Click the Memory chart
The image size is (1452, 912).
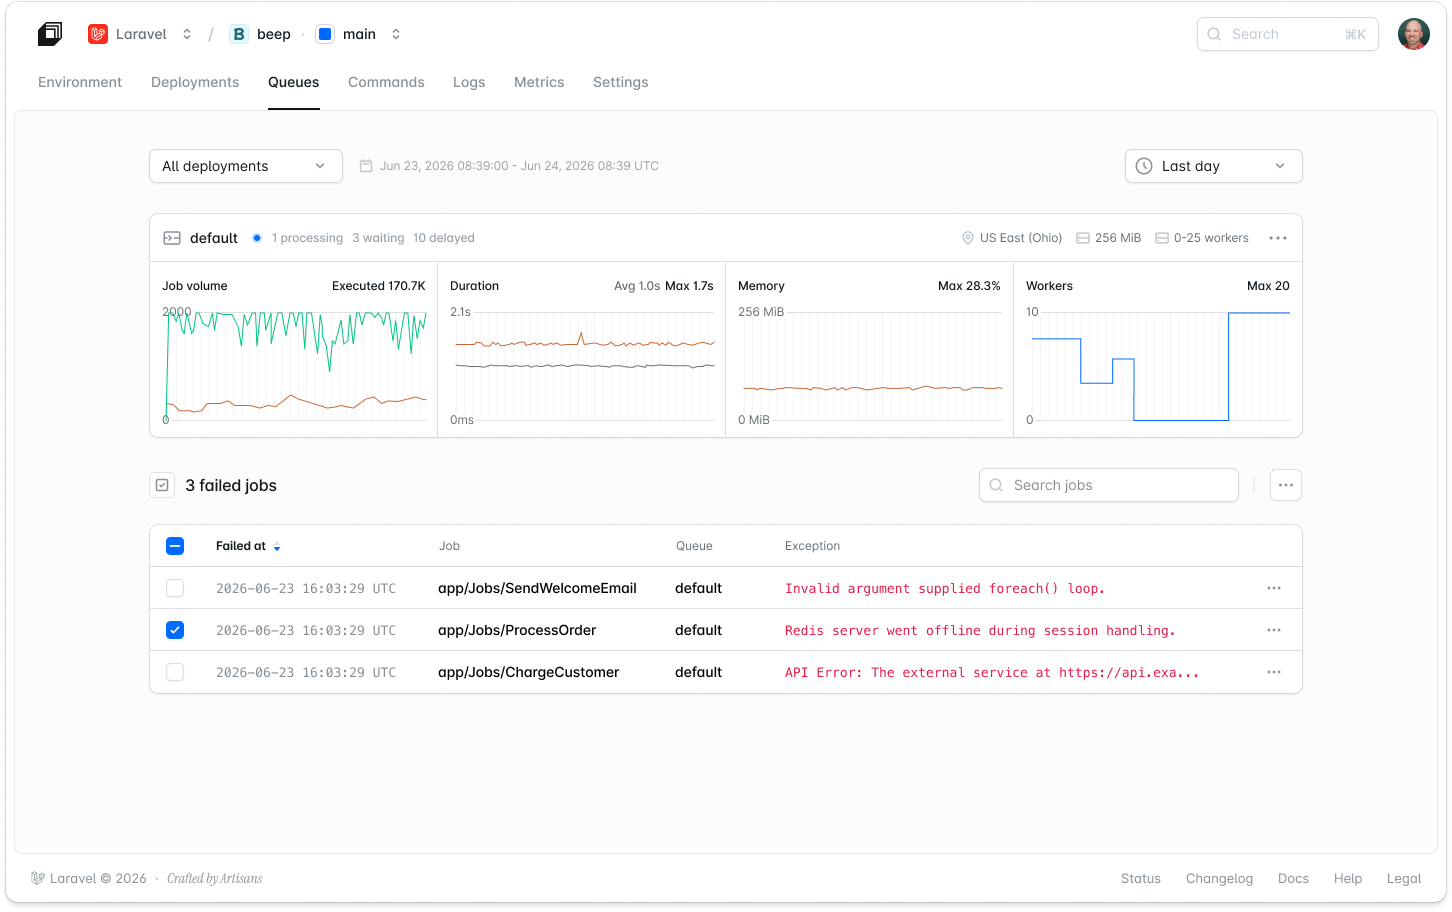pos(870,366)
